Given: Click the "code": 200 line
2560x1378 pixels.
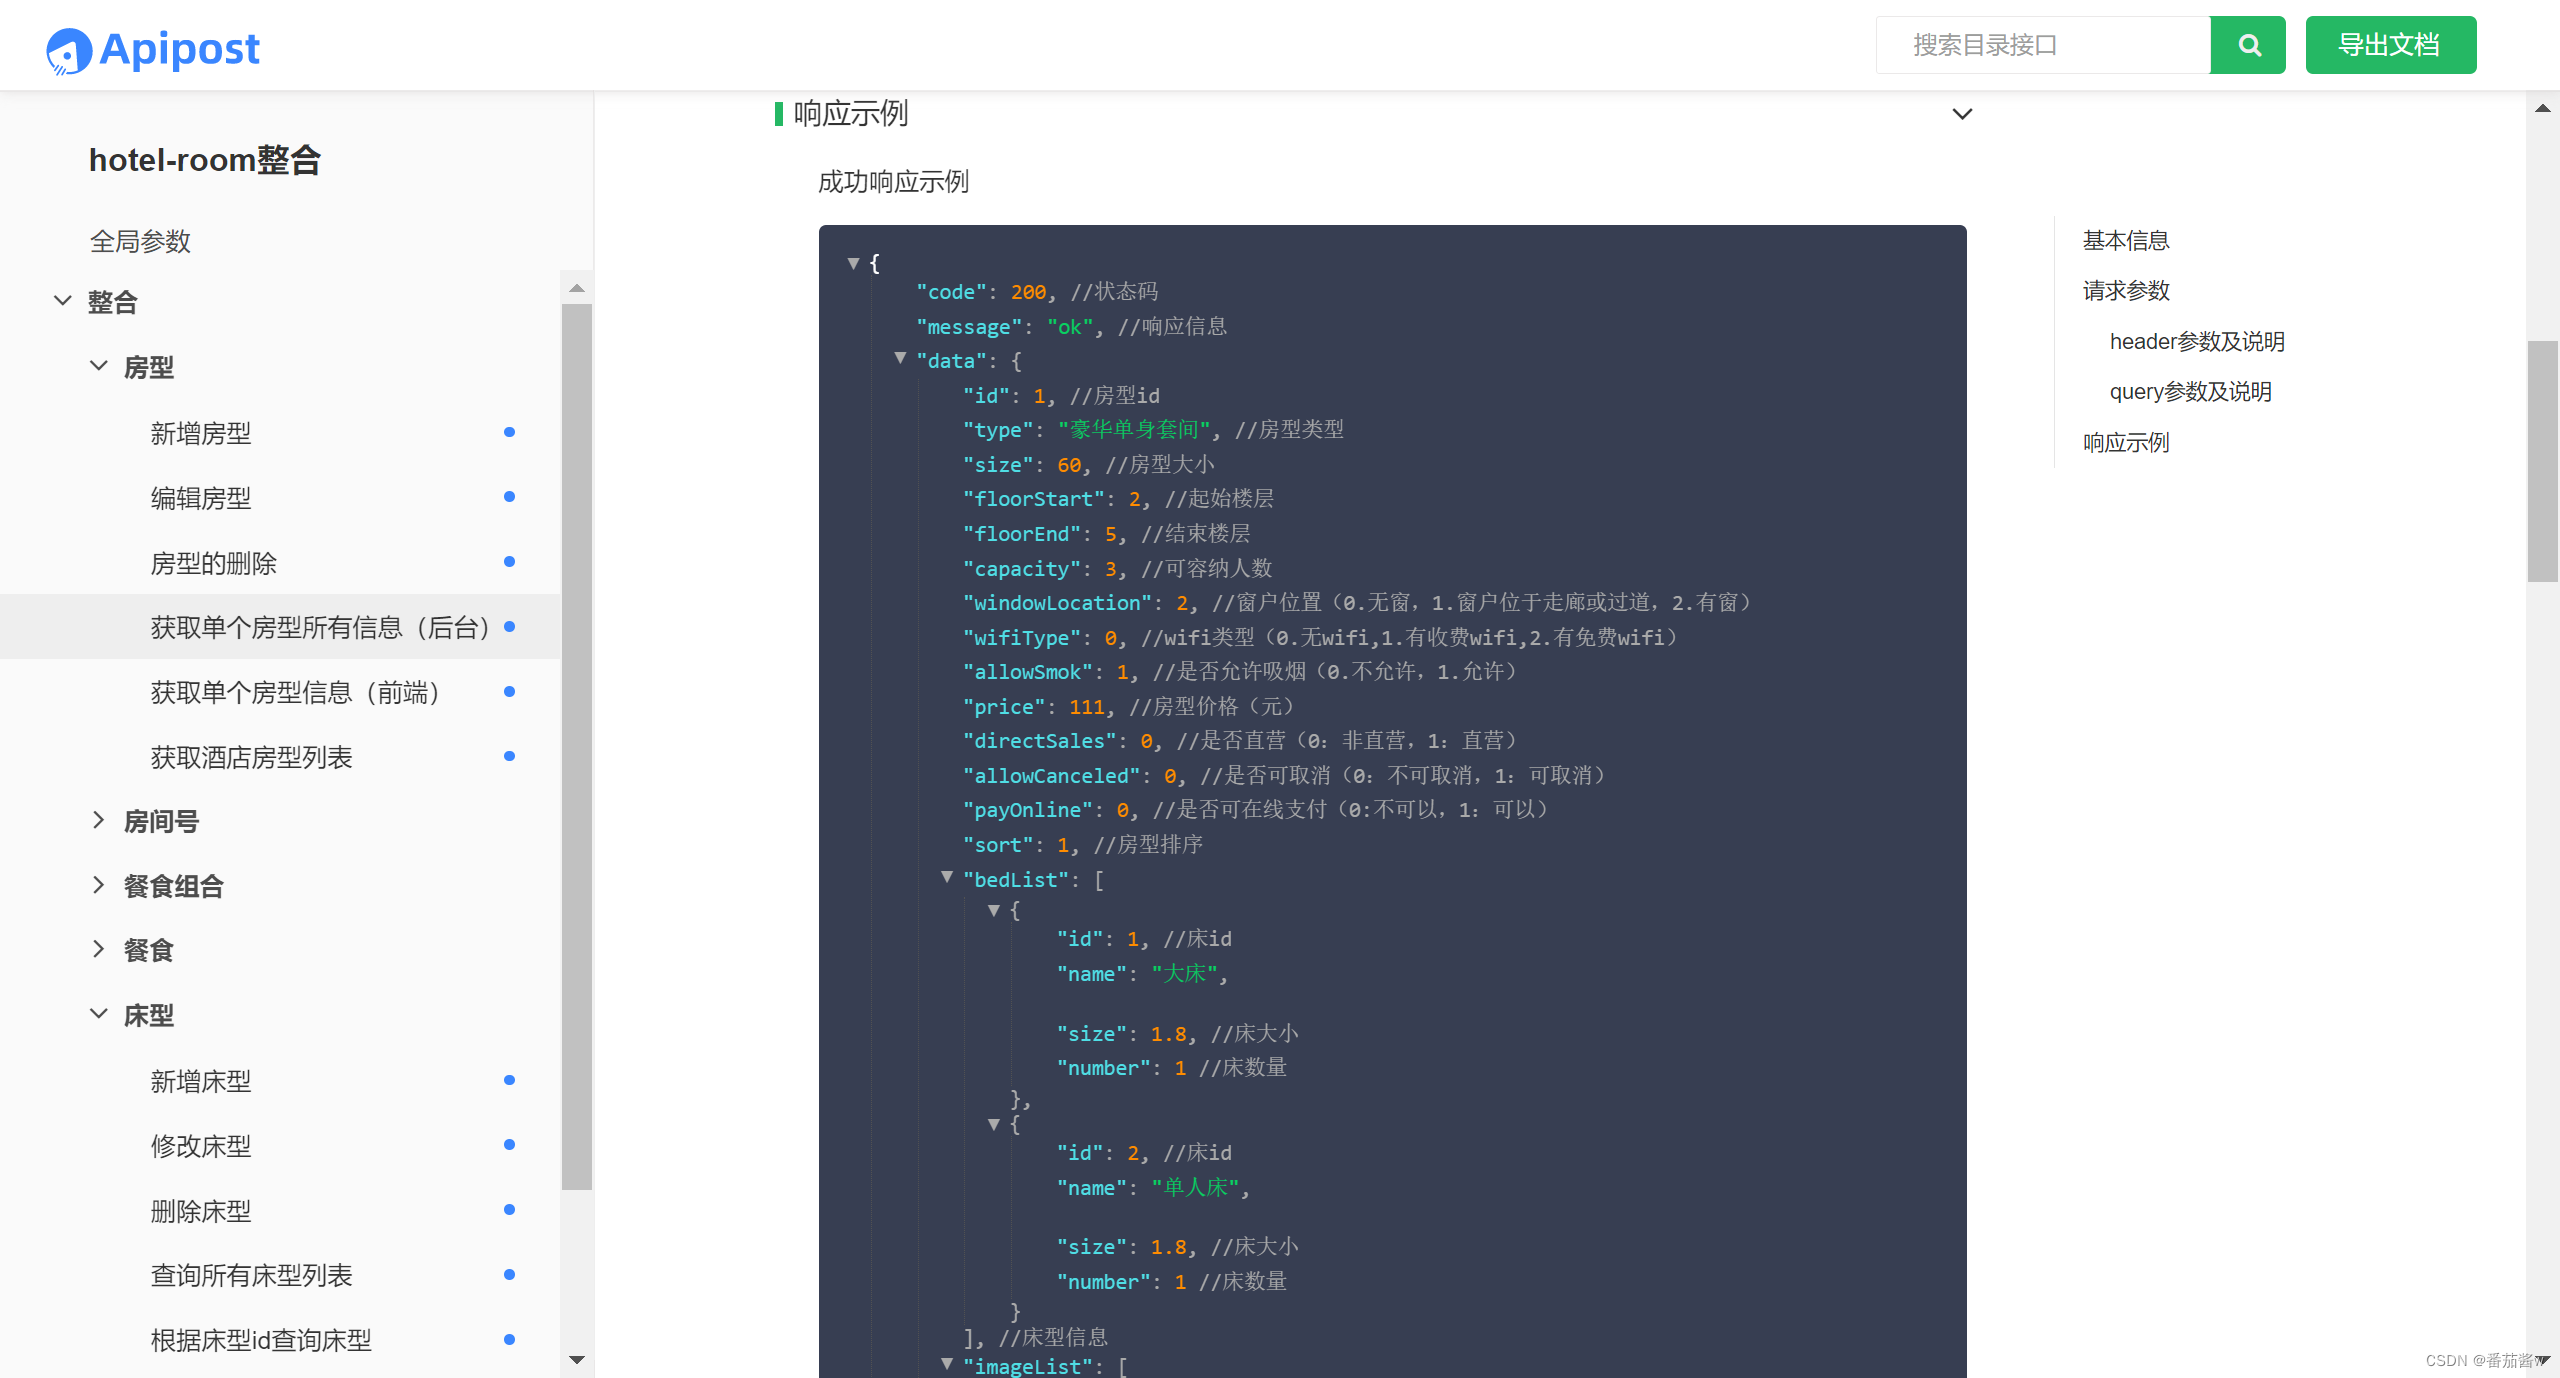Looking at the screenshot, I should 1037,292.
